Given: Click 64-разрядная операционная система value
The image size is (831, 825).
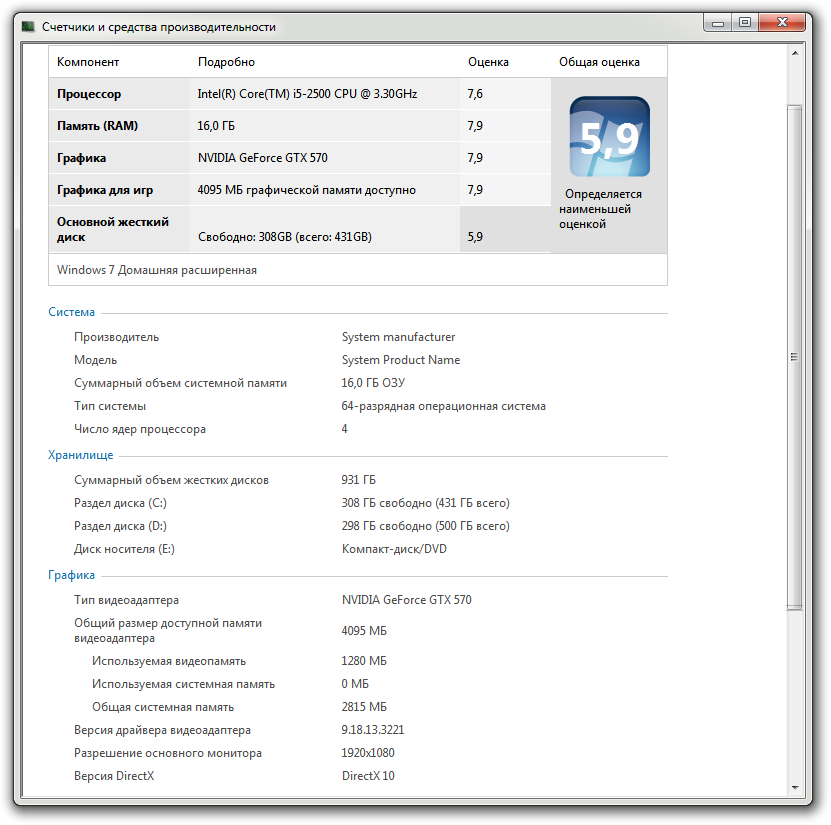Looking at the screenshot, I should click(x=444, y=406).
